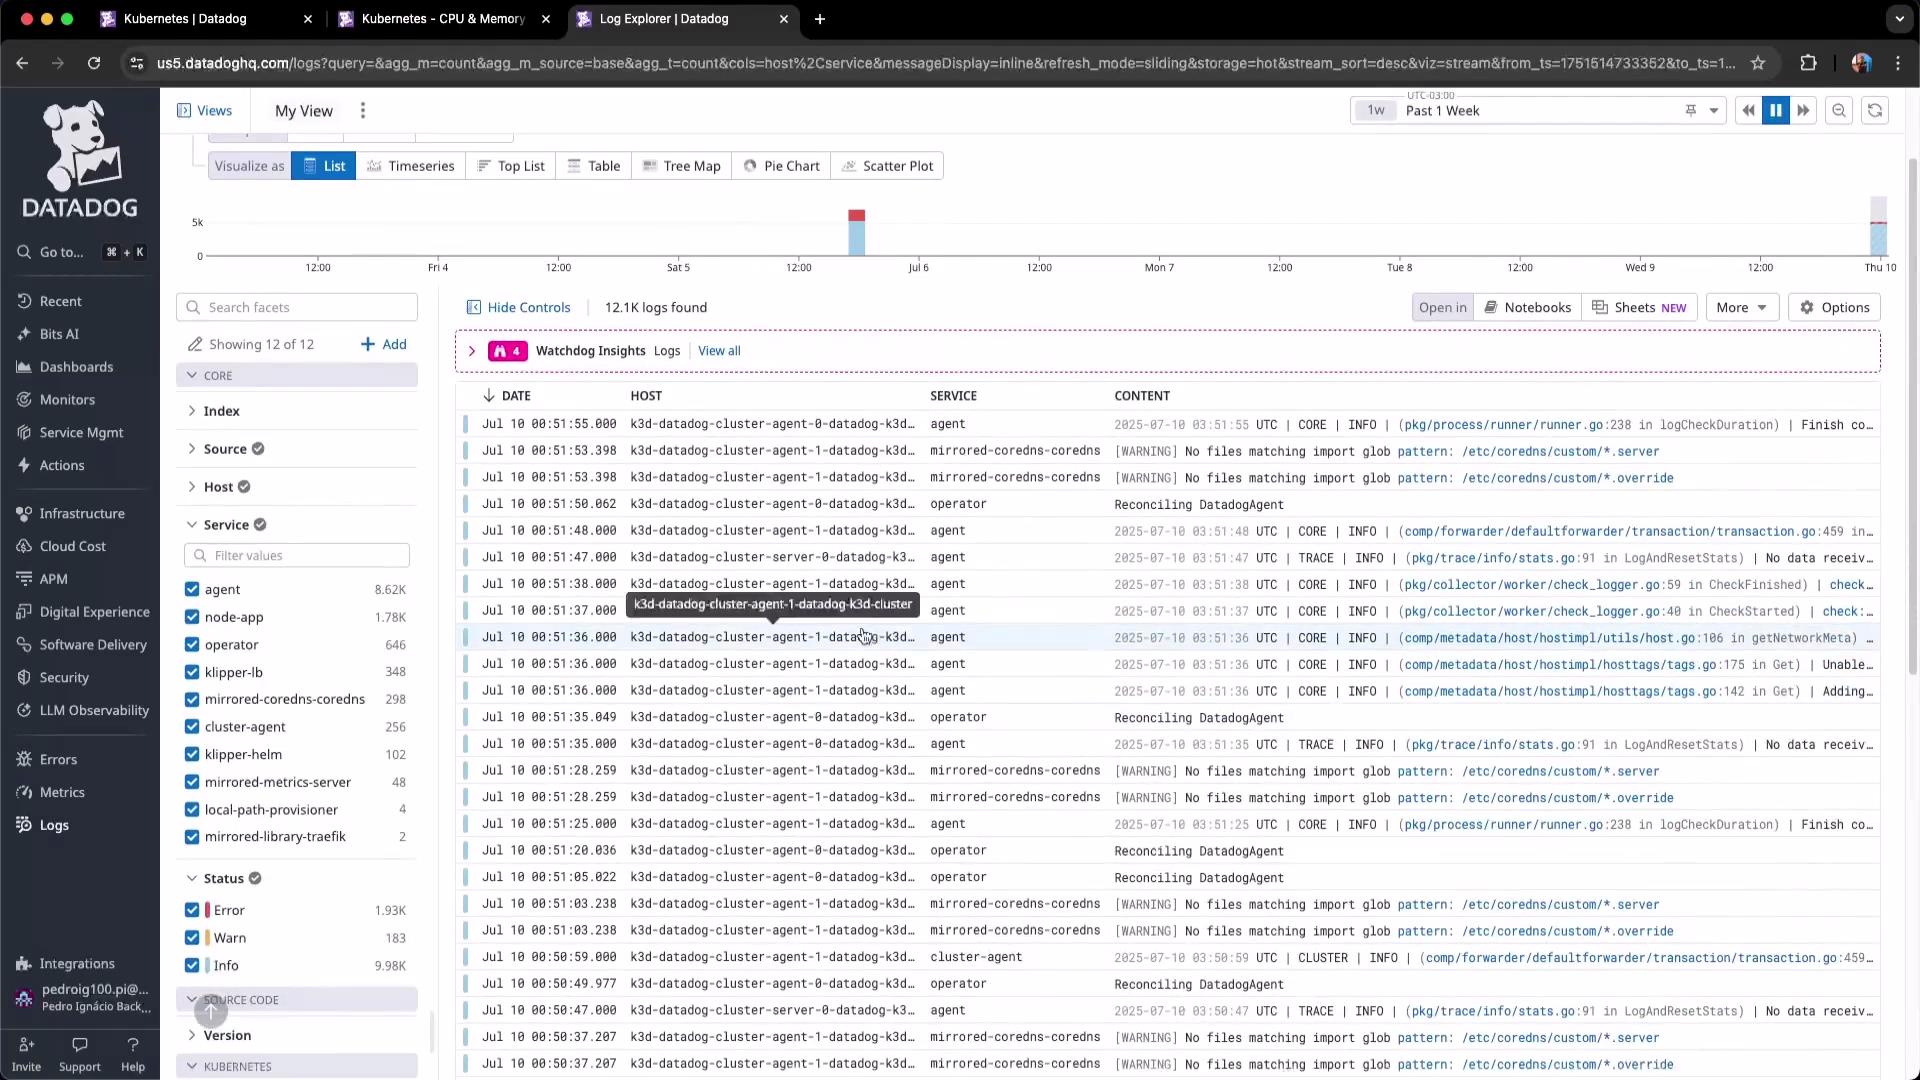This screenshot has height=1080, width=1920.
Task: Refresh the log results
Action: click(x=1875, y=111)
